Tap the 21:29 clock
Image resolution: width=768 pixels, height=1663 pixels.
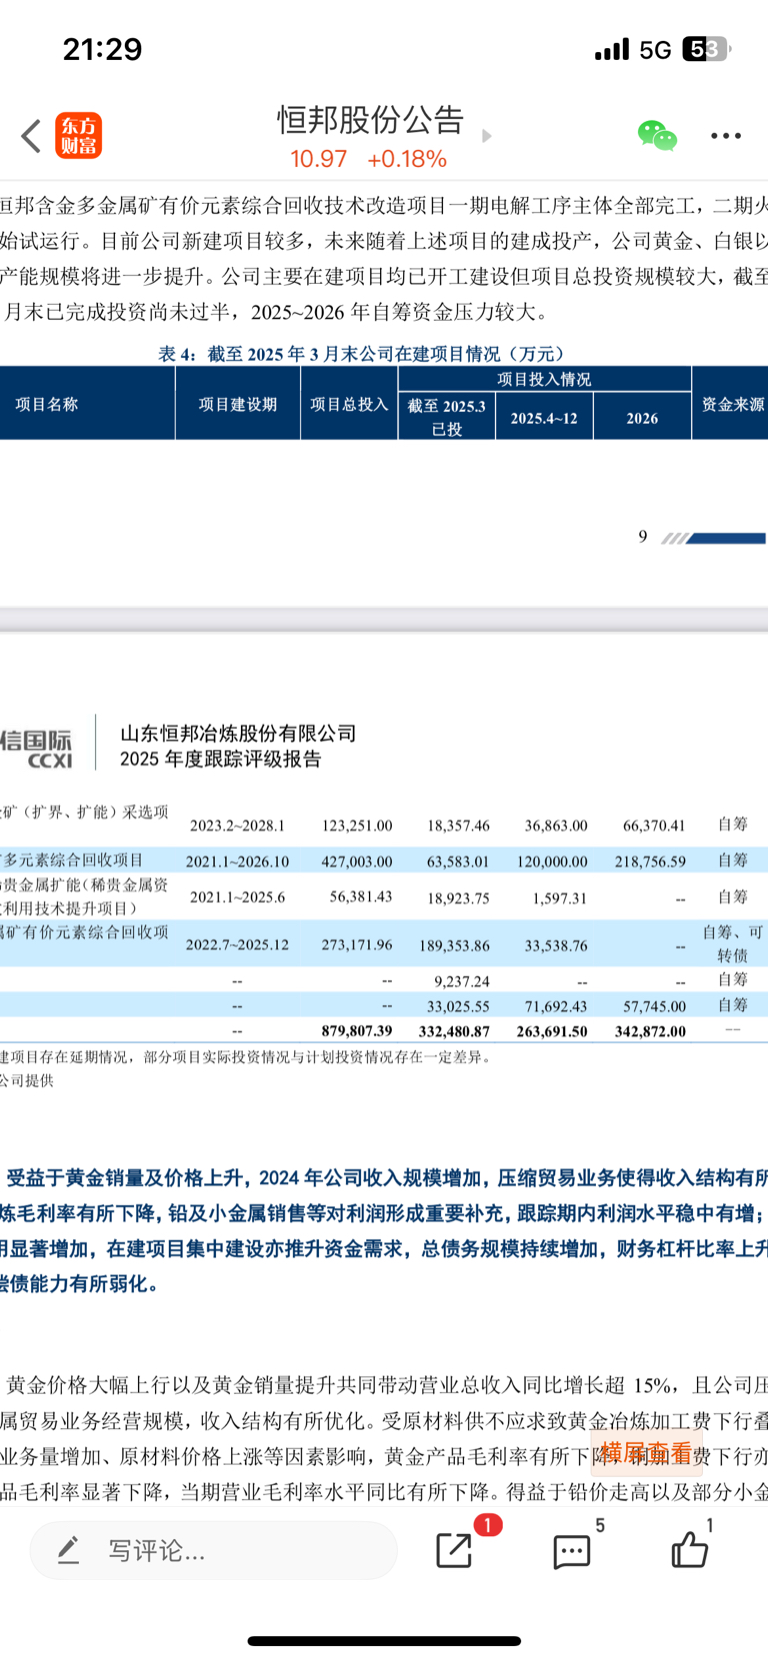103,49
